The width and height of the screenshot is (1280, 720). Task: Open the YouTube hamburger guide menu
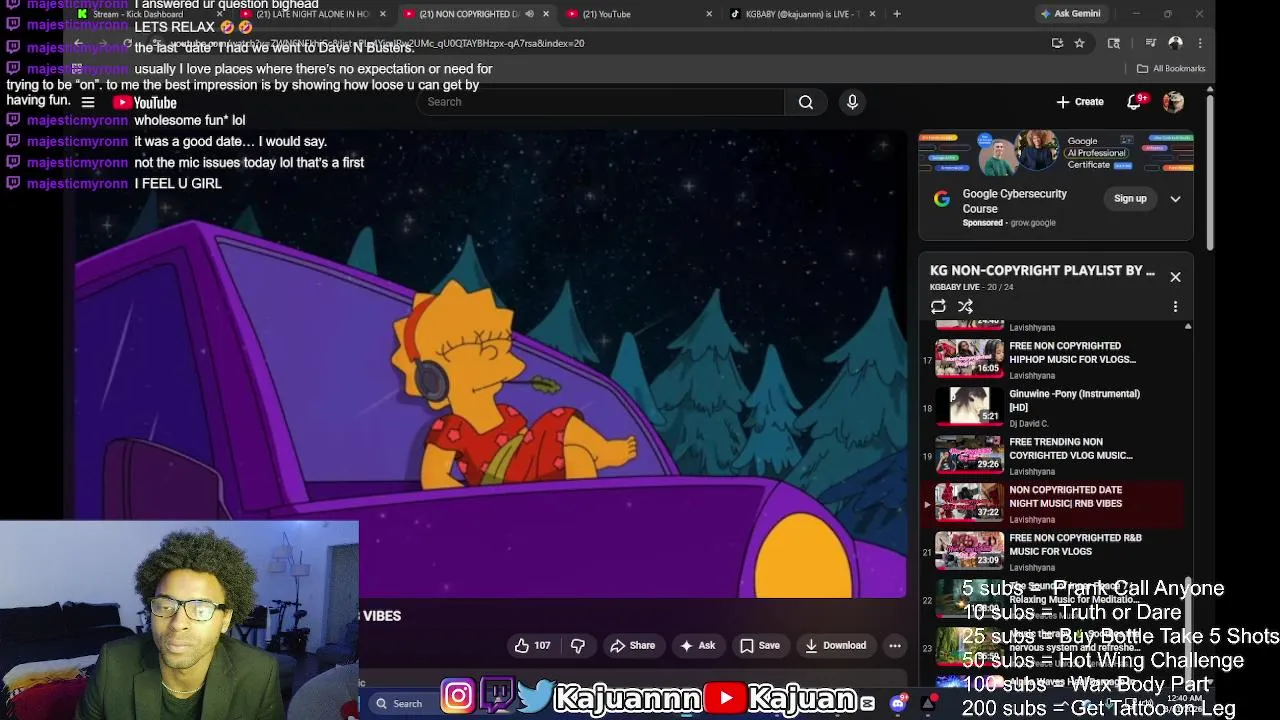(x=88, y=102)
